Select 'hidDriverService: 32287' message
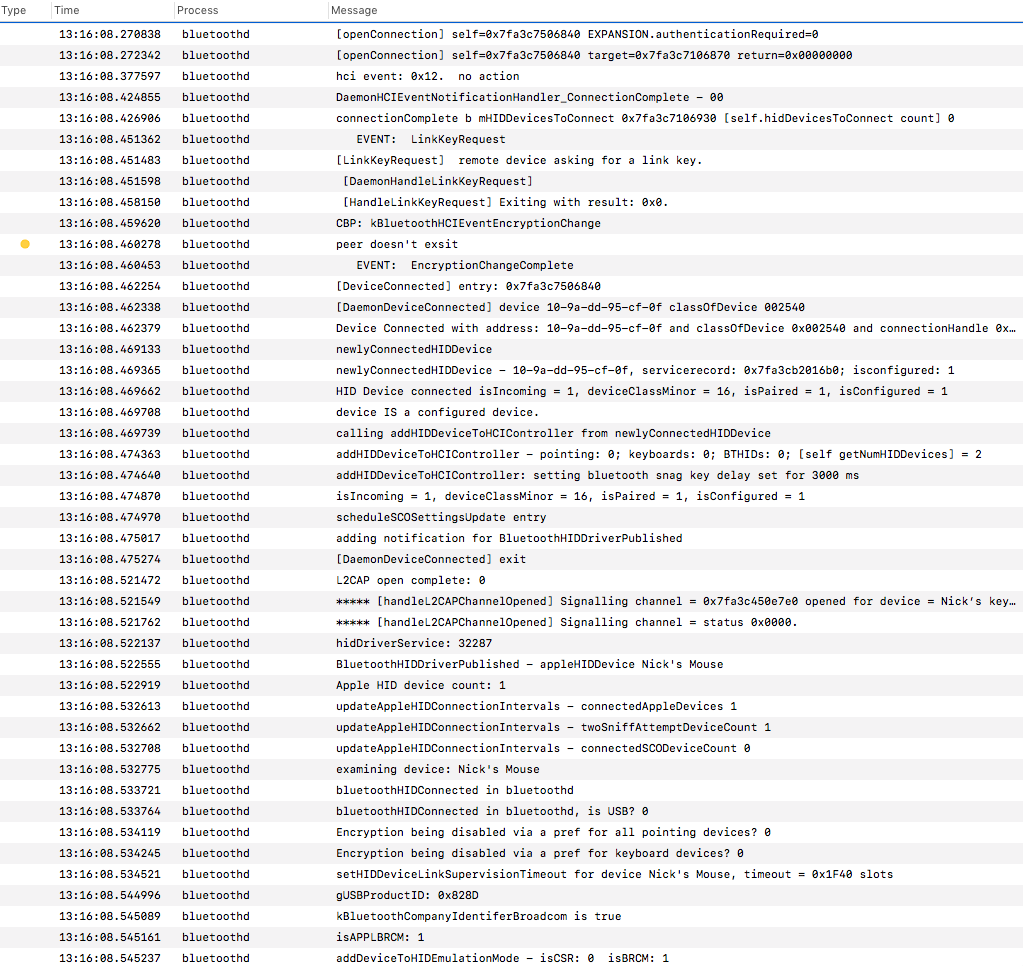This screenshot has height=966, width=1023. click(x=414, y=643)
